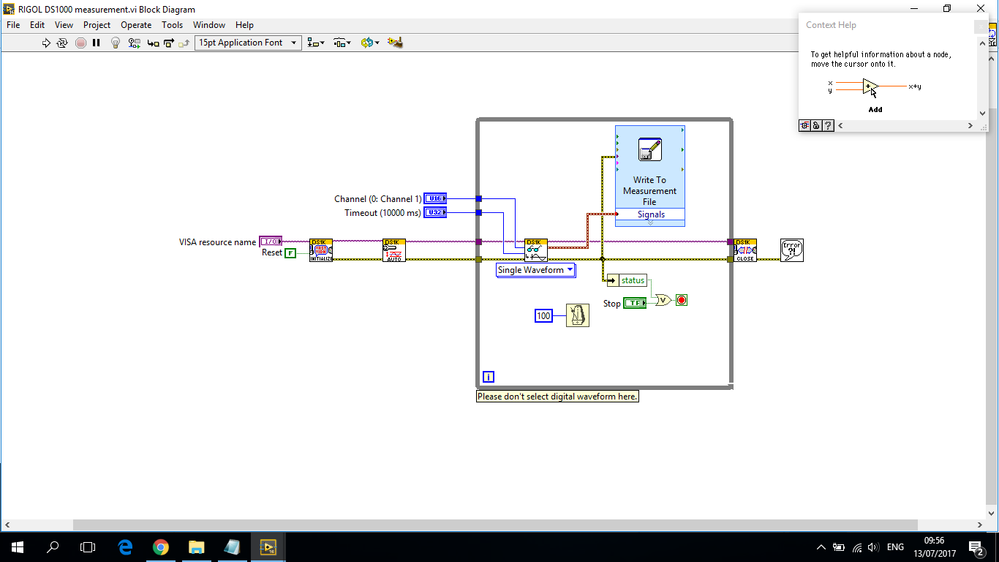Click Context Help scroll down arrow

point(982,113)
